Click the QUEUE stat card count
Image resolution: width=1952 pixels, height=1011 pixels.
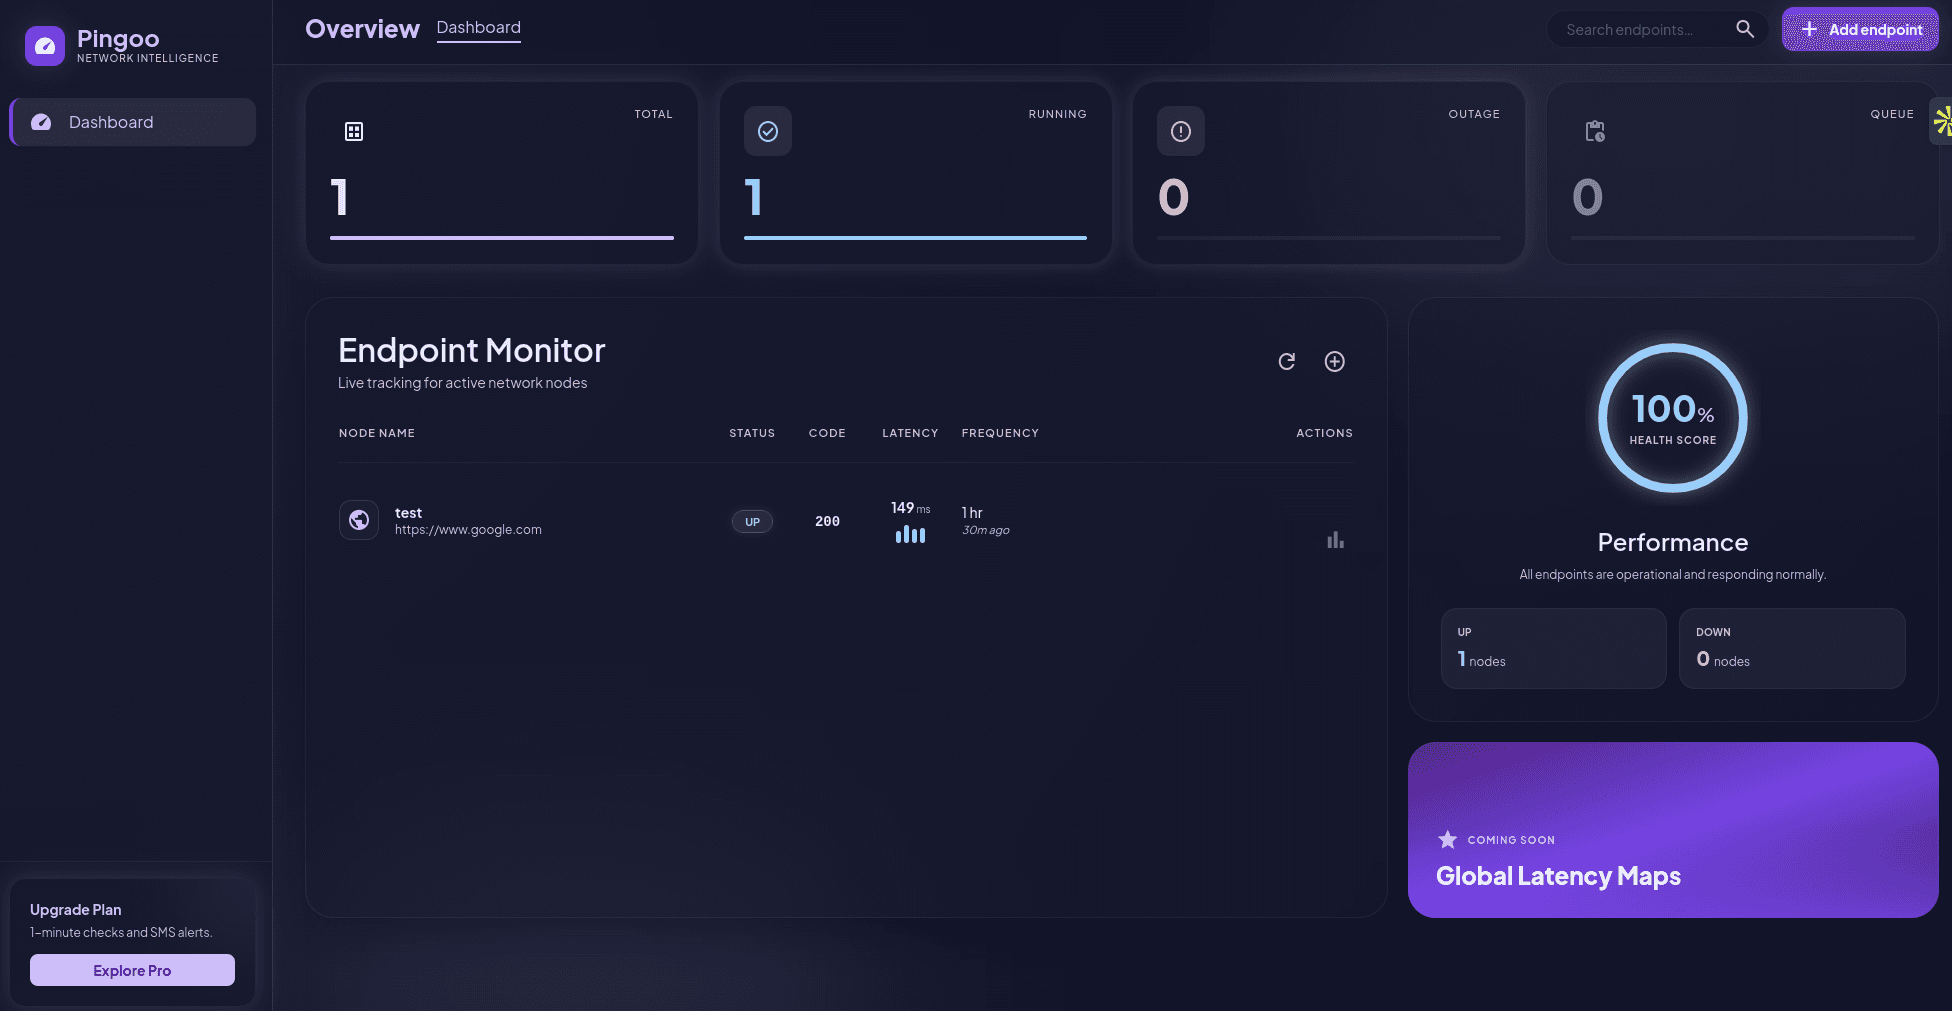pyautogui.click(x=1588, y=197)
